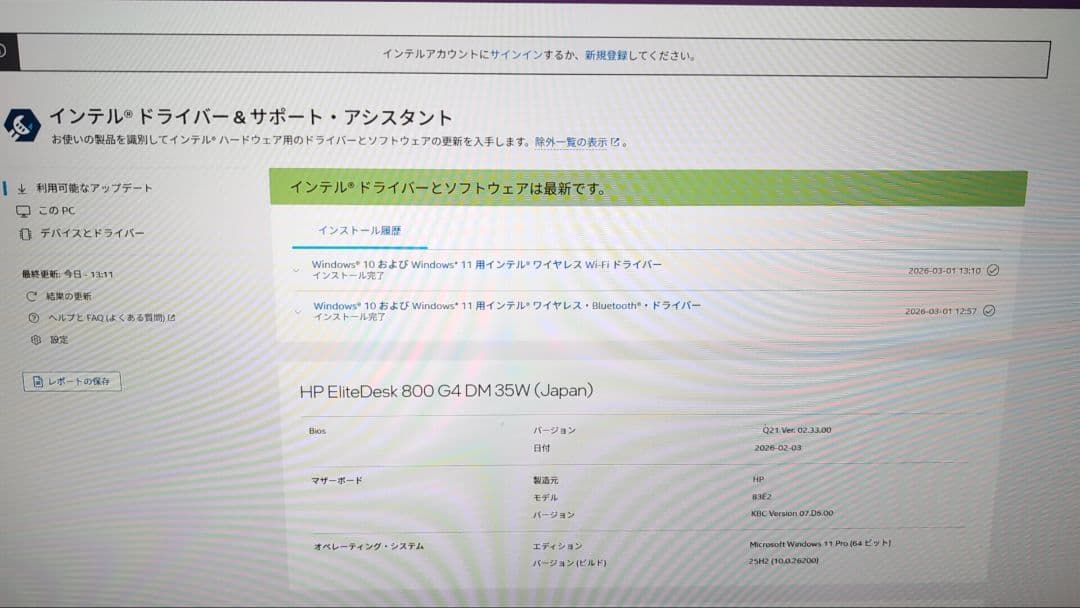Click the refresh icon beside 結果の更新
Screen dimensions: 1080x608
(31, 296)
